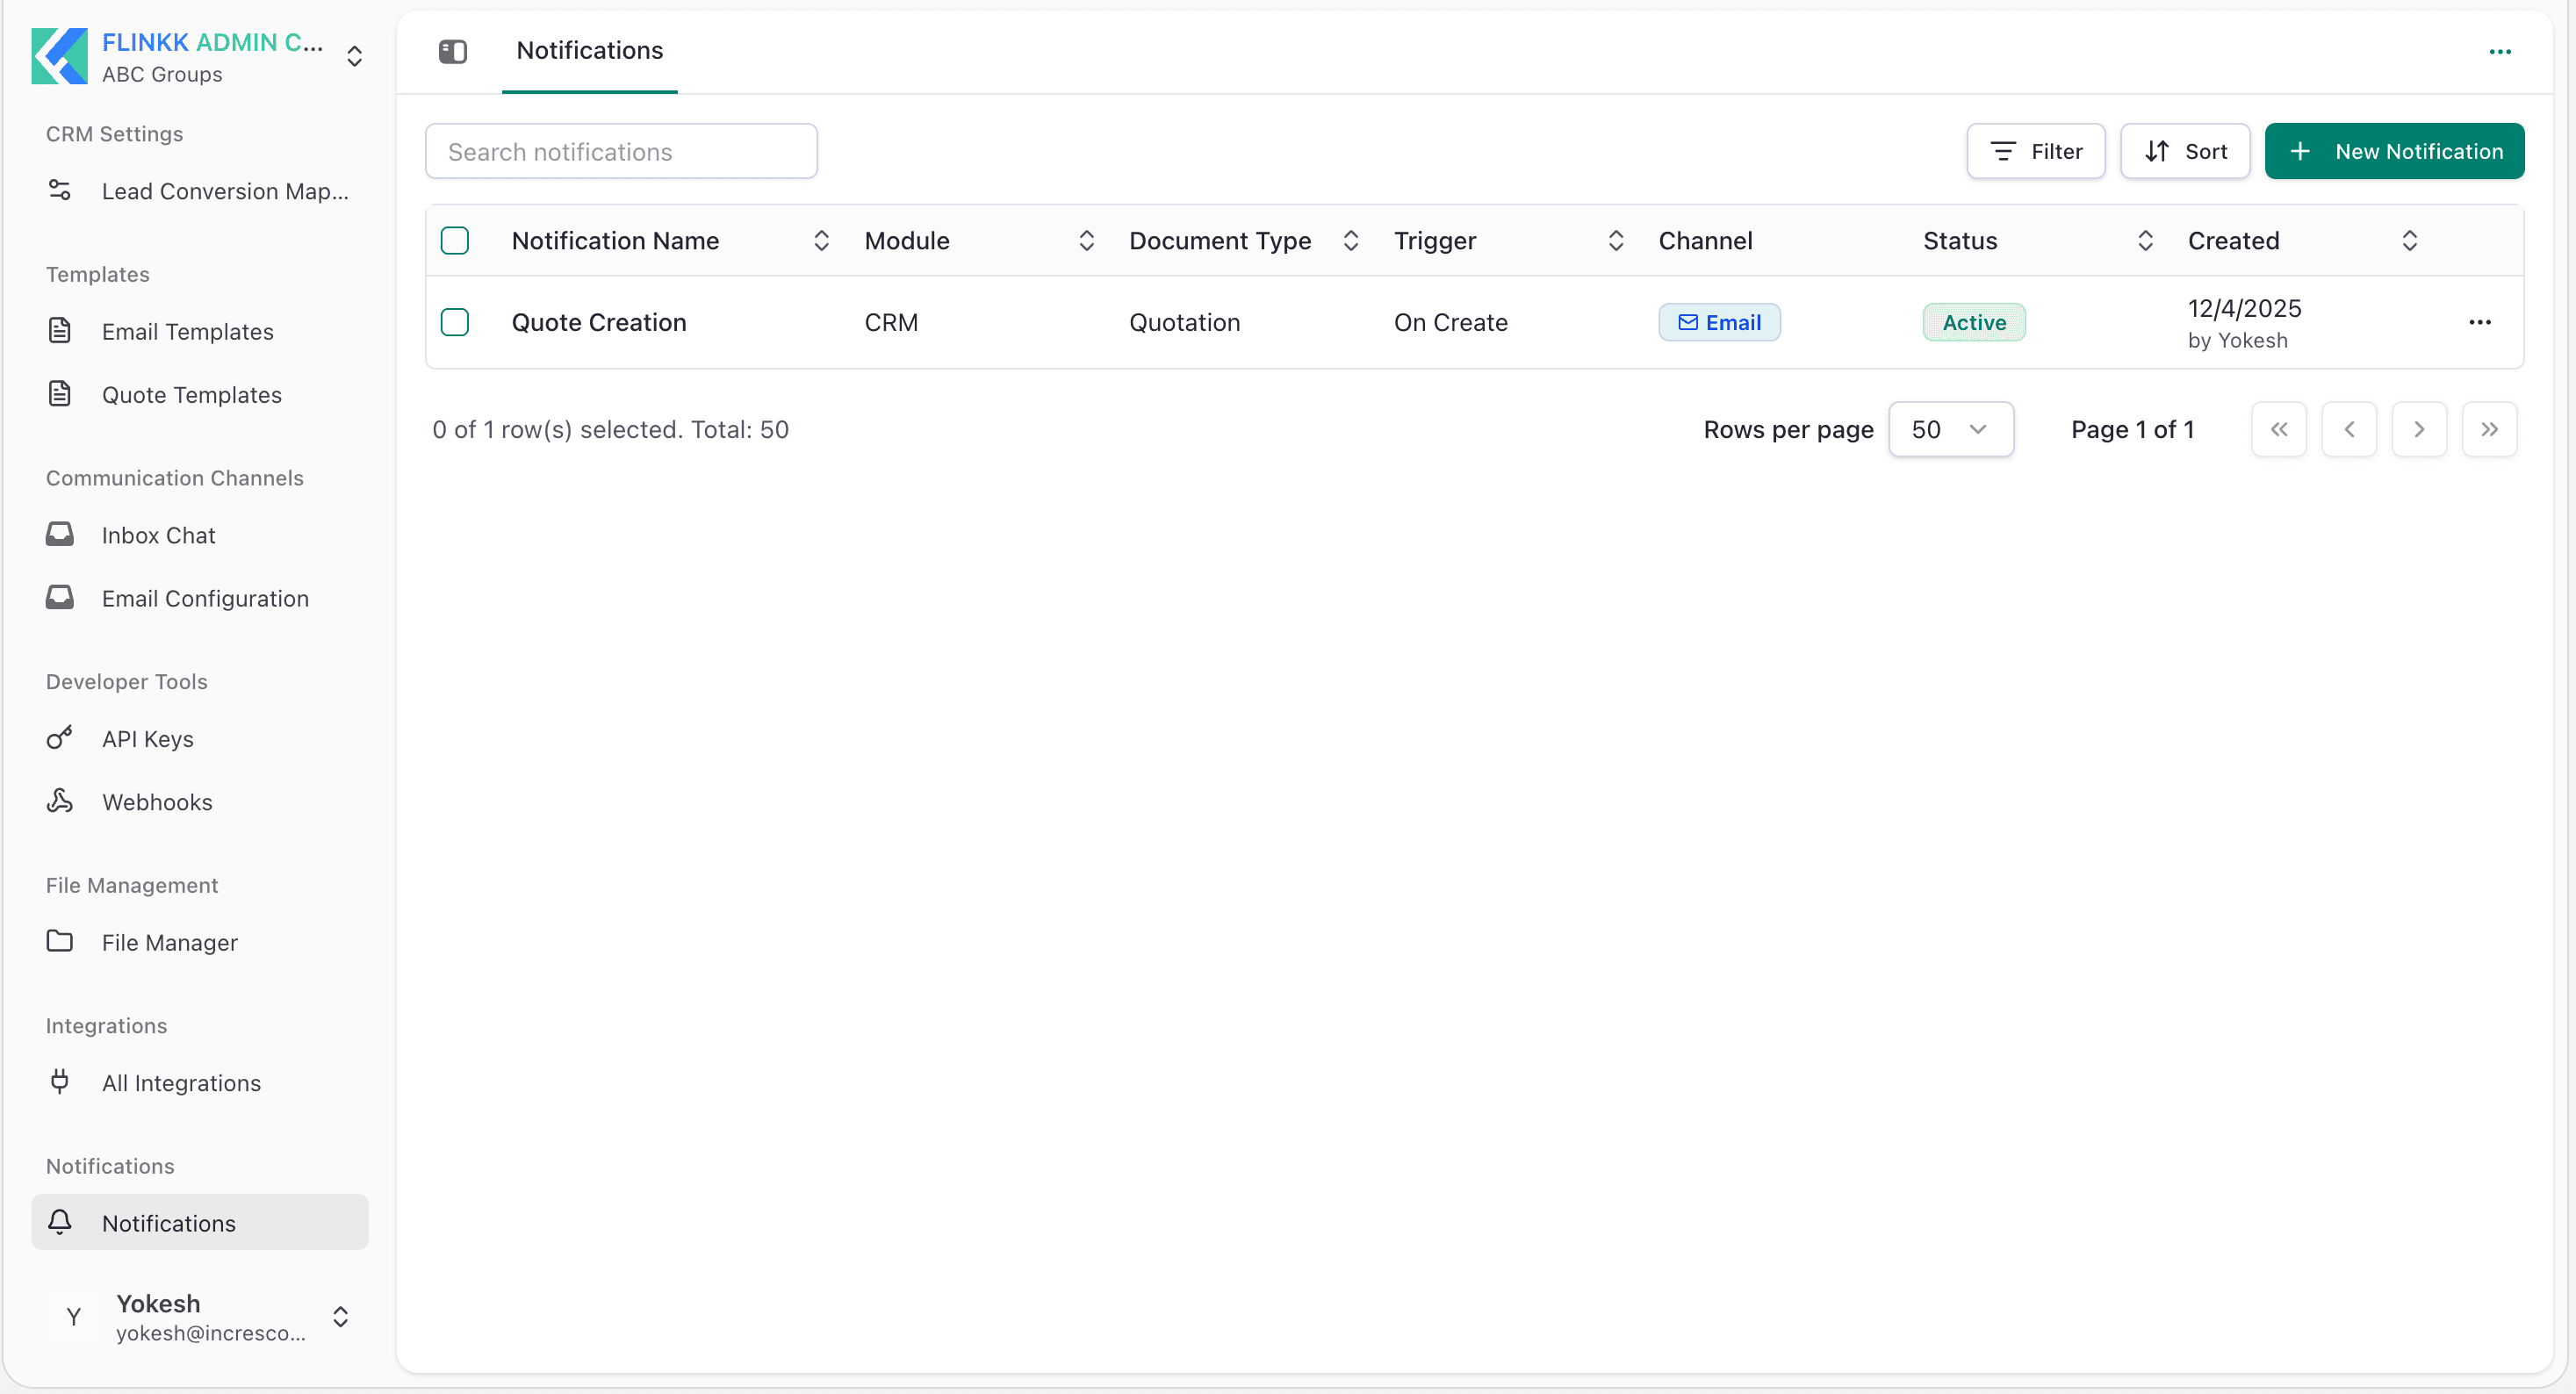Image resolution: width=2576 pixels, height=1394 pixels.
Task: View All Integrations
Action: coord(200,1083)
